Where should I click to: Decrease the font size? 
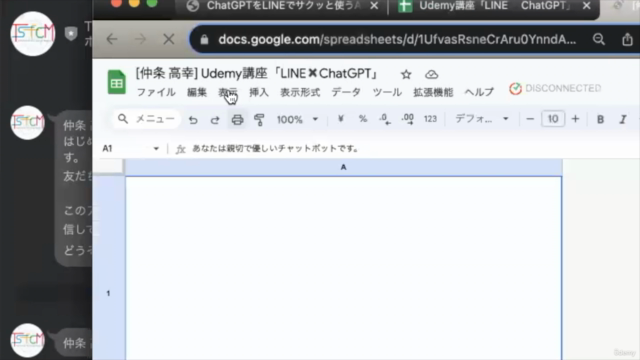click(530, 119)
